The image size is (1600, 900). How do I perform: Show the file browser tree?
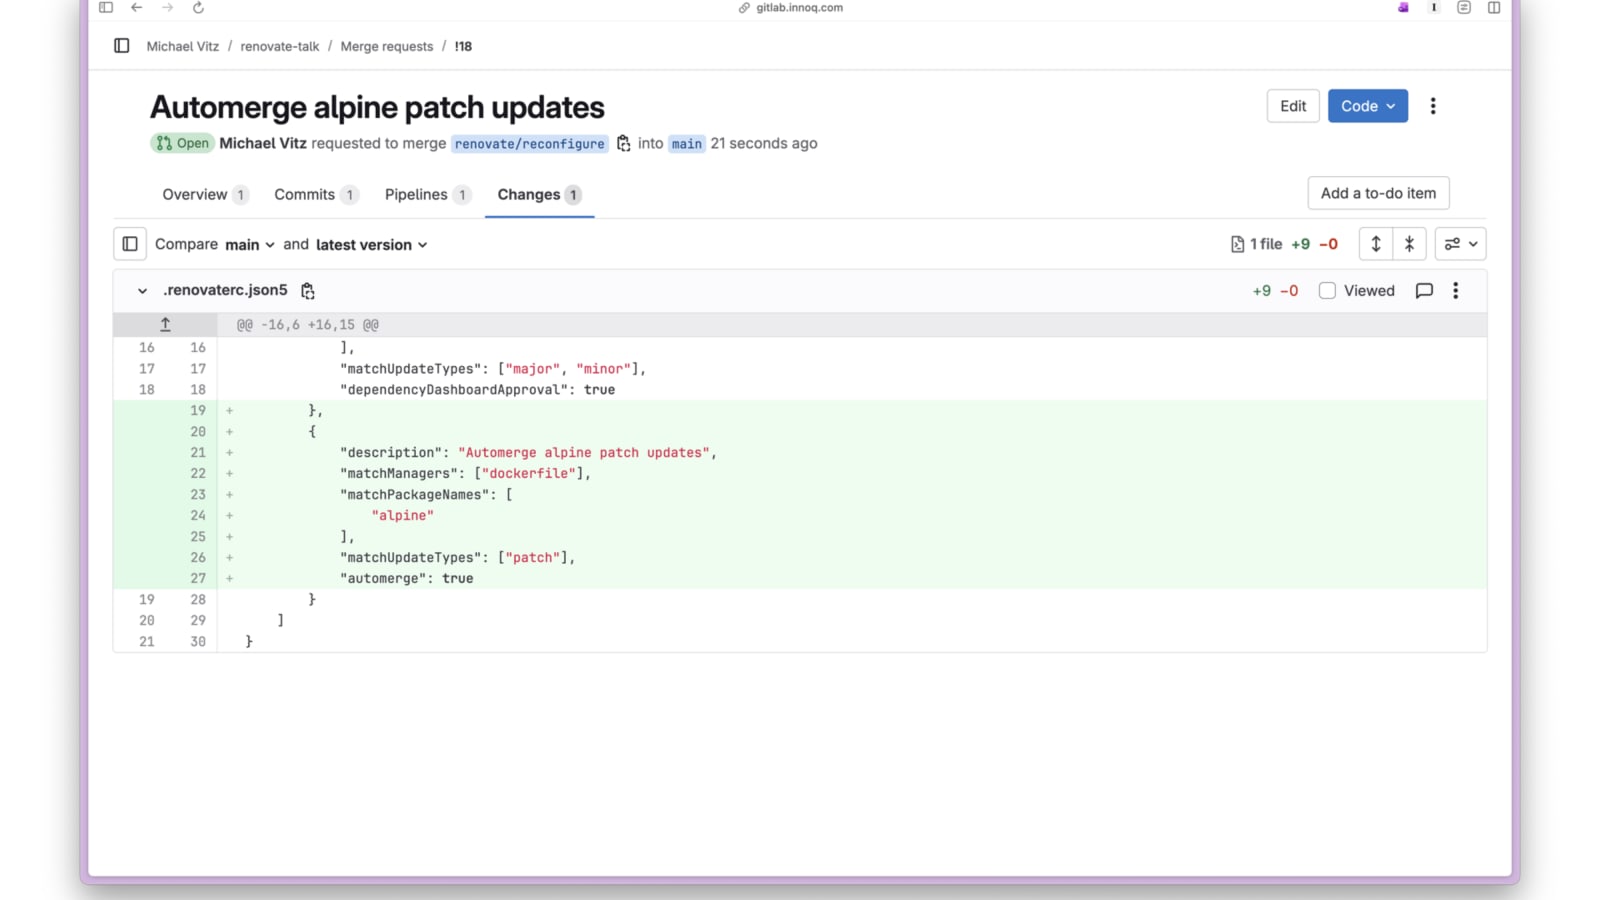click(130, 244)
